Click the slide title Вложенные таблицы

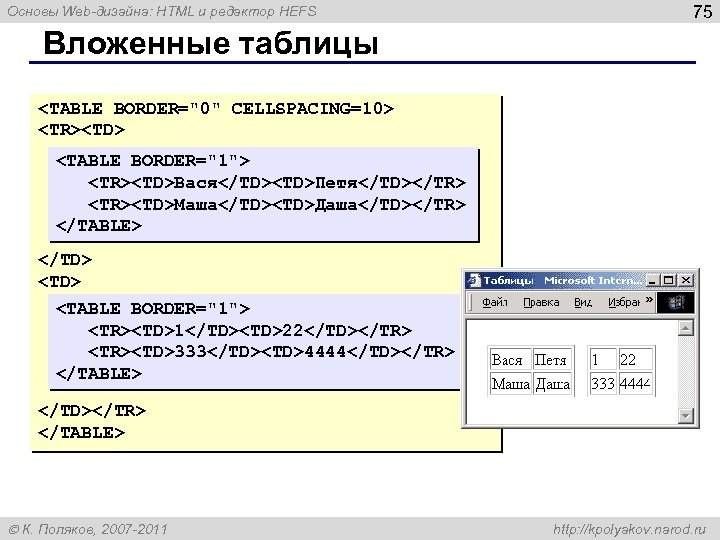coord(211,43)
